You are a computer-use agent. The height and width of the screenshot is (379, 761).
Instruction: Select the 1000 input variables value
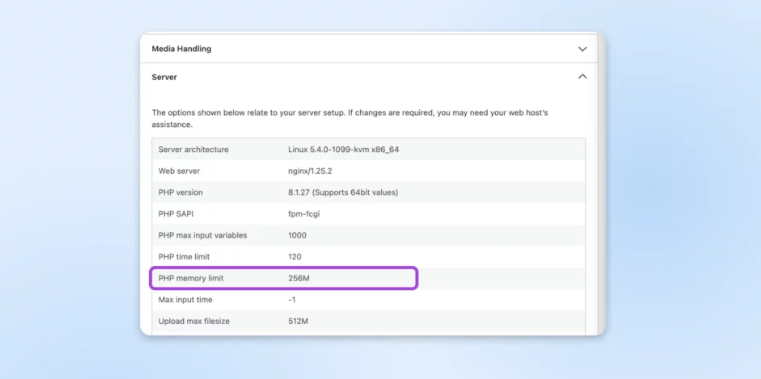[x=297, y=235]
